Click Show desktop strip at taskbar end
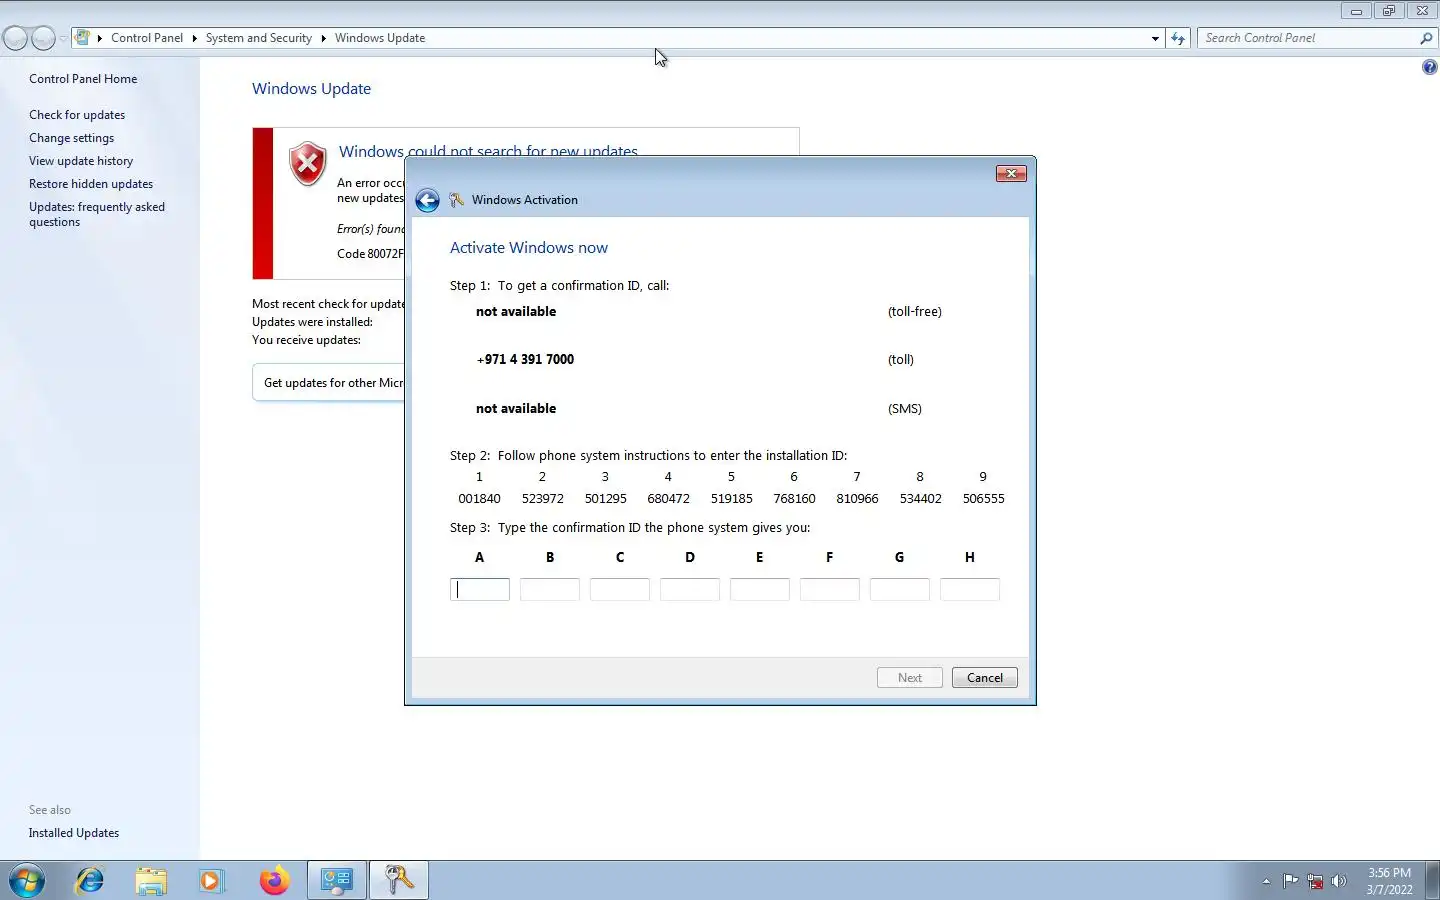This screenshot has width=1440, height=900. pos(1432,881)
